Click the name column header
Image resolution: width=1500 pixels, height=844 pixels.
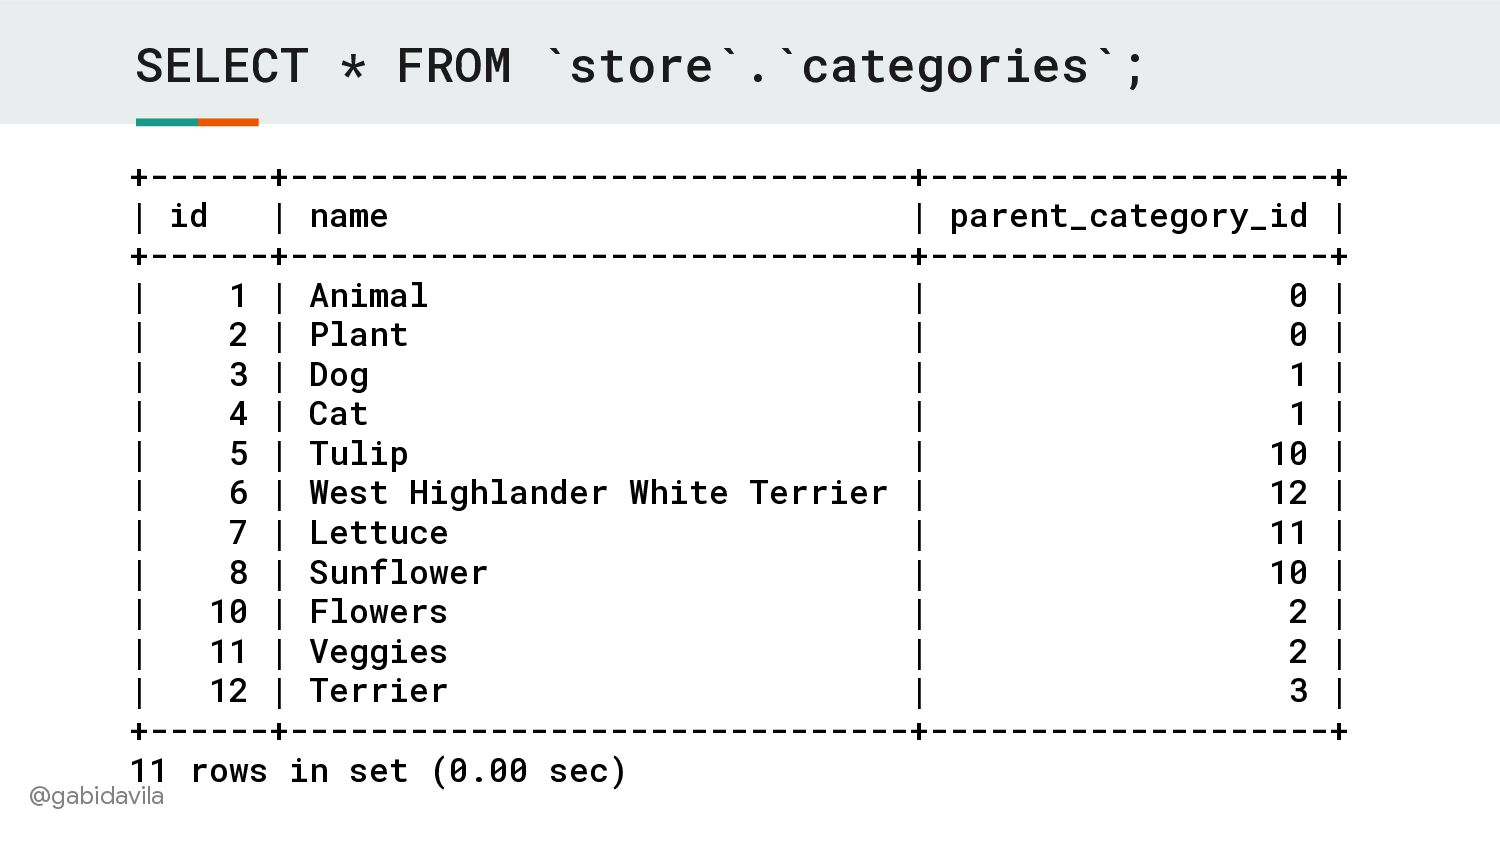click(x=348, y=216)
